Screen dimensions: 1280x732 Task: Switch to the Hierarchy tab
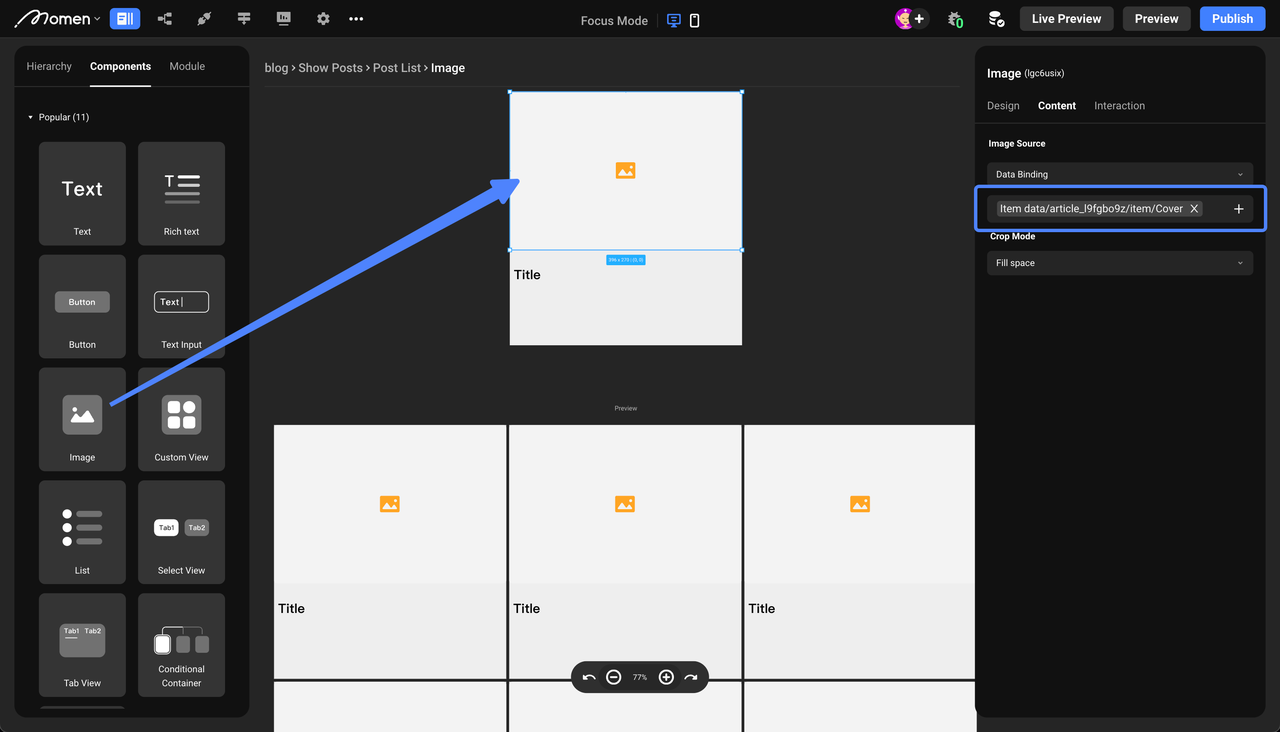point(49,66)
